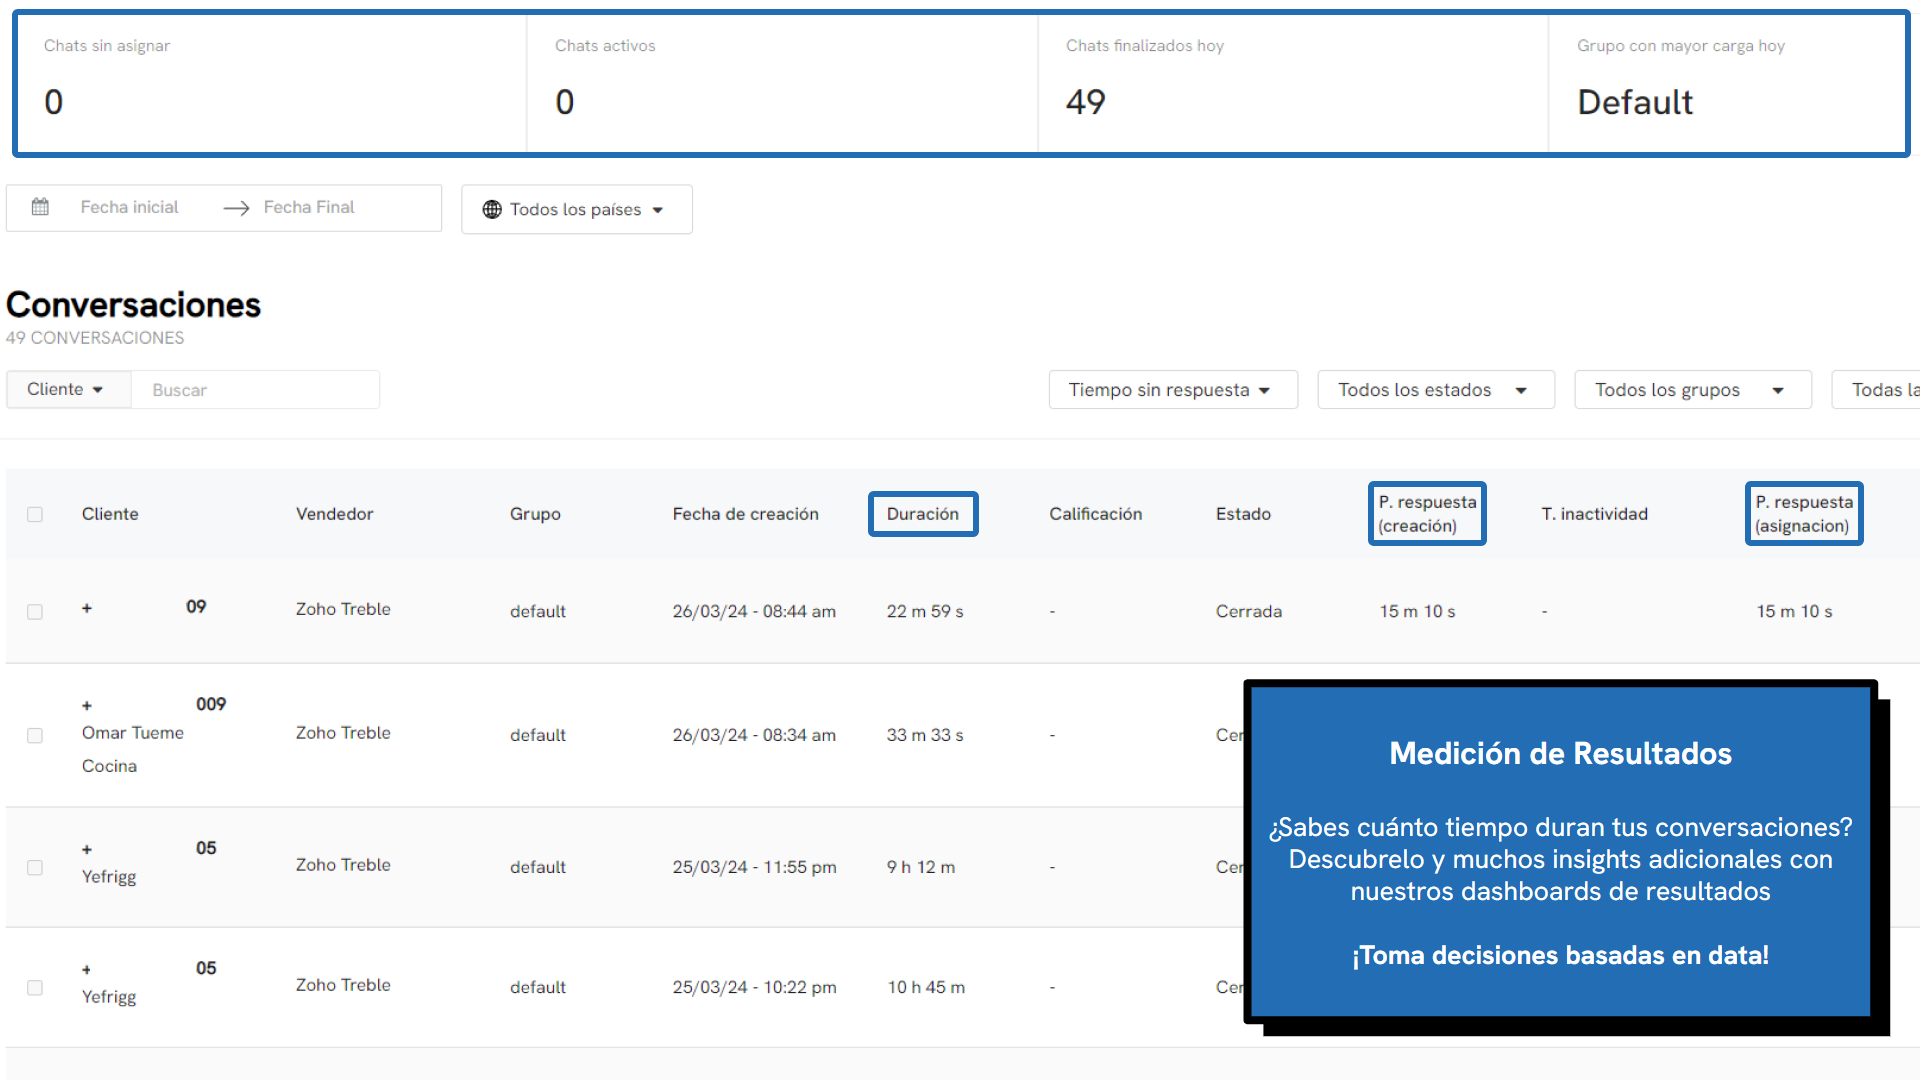This screenshot has height=1080, width=1920.
Task: Tick the select-all checkbox in table header
Action: (35, 514)
